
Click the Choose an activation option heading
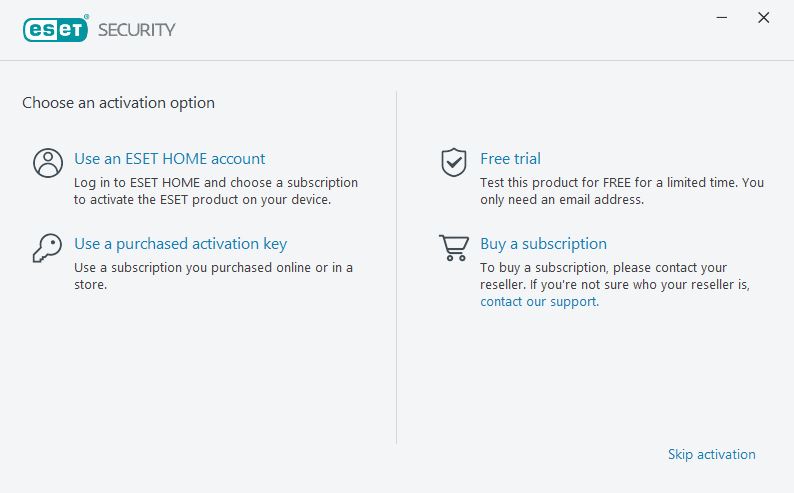118,103
